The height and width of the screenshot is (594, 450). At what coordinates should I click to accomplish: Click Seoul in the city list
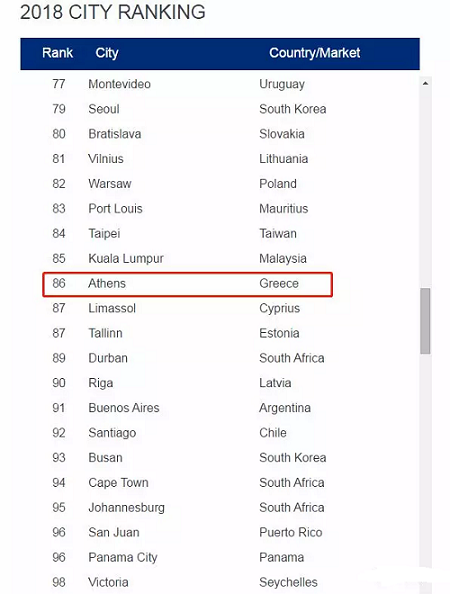click(104, 109)
